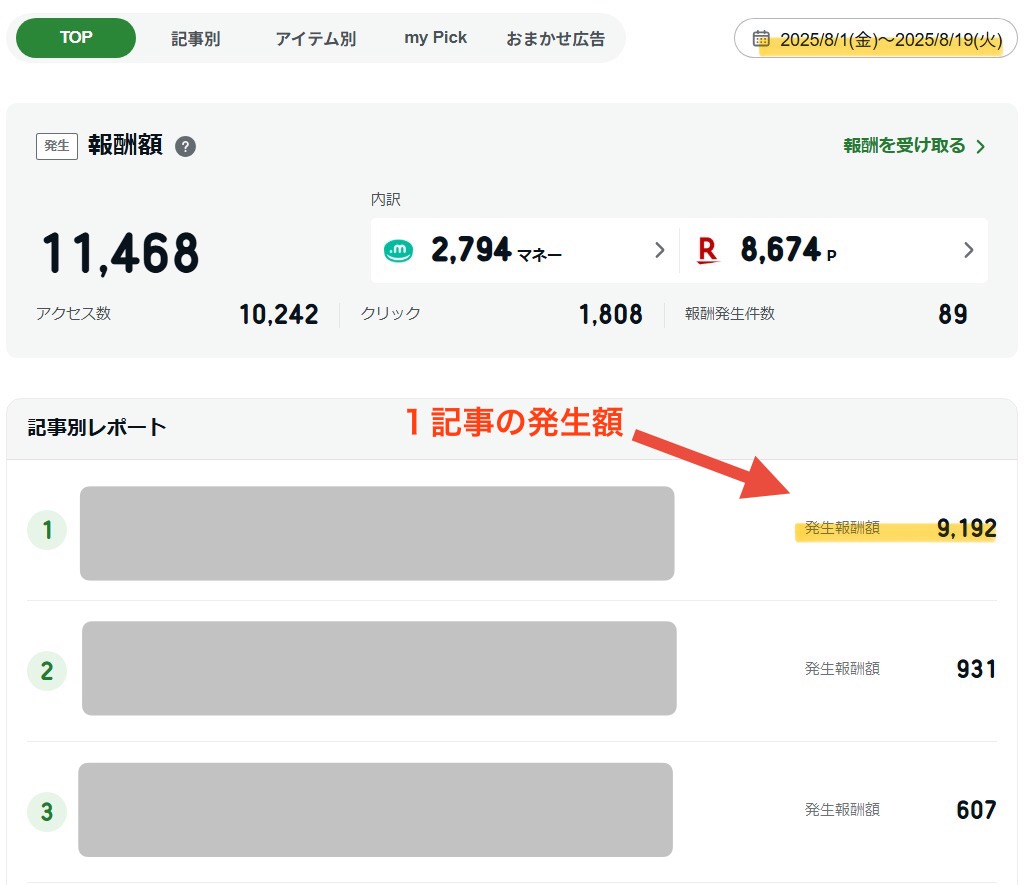
Task: Expand the 2,794 マネー breakdown chevron
Action: (x=659, y=250)
